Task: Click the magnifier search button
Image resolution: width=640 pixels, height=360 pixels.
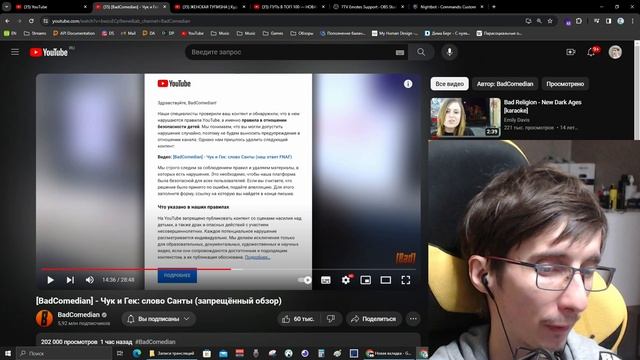Action: (x=421, y=52)
